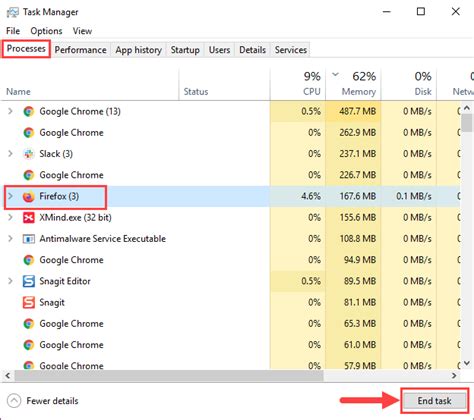Viewport: 474px width, 420px height.
Task: Click the 89.5 MB memory value
Action: (360, 281)
